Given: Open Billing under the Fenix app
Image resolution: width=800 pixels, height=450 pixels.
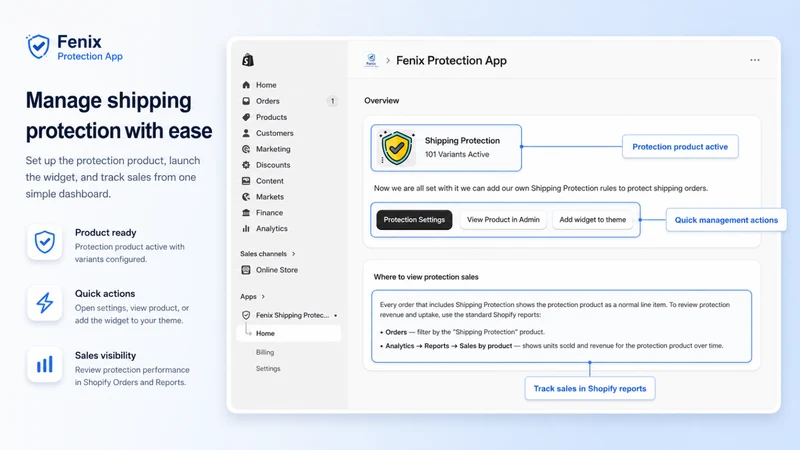Looking at the screenshot, I should click(265, 352).
